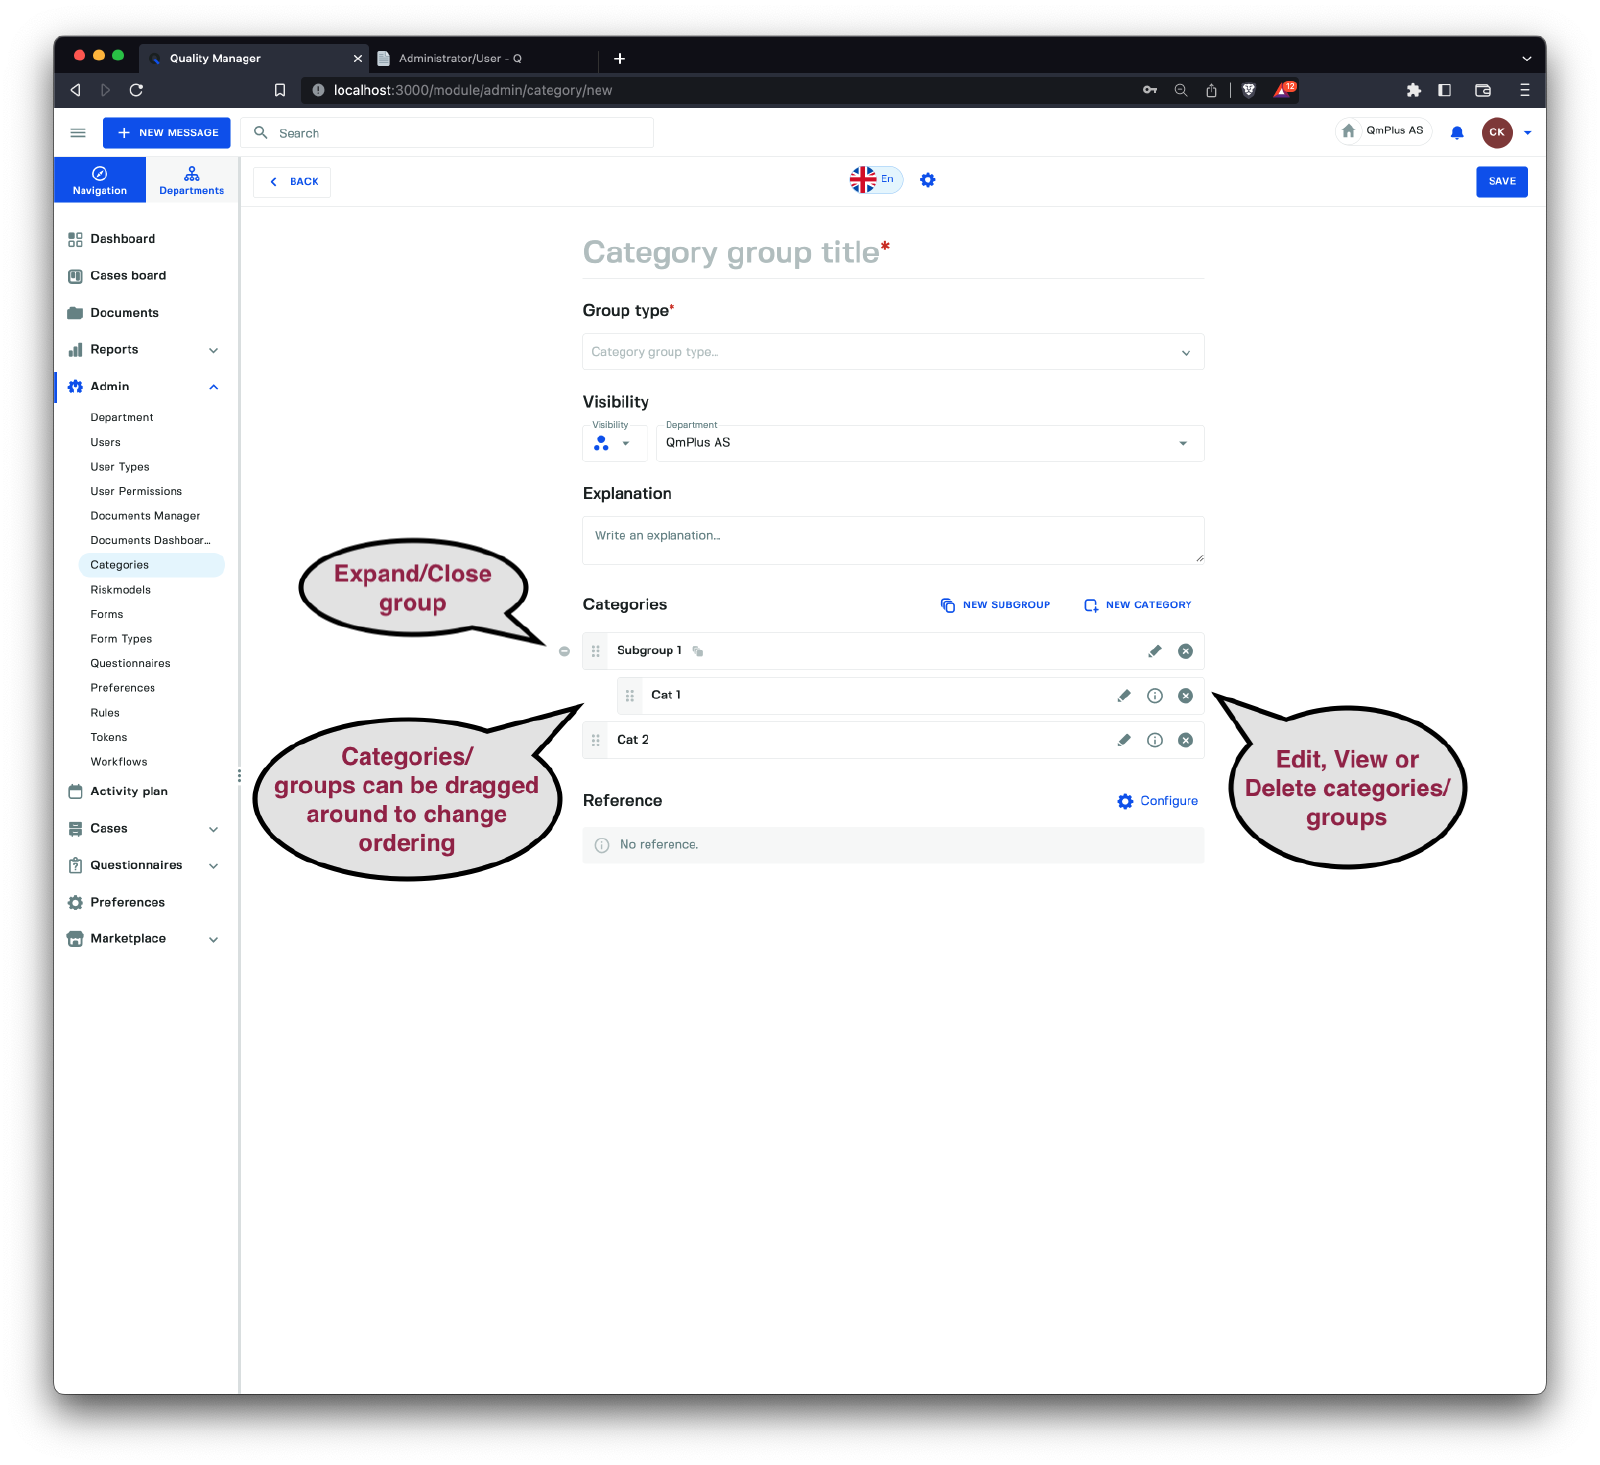Click the Configure reference link
The image size is (1600, 1465).
pyautogui.click(x=1157, y=801)
